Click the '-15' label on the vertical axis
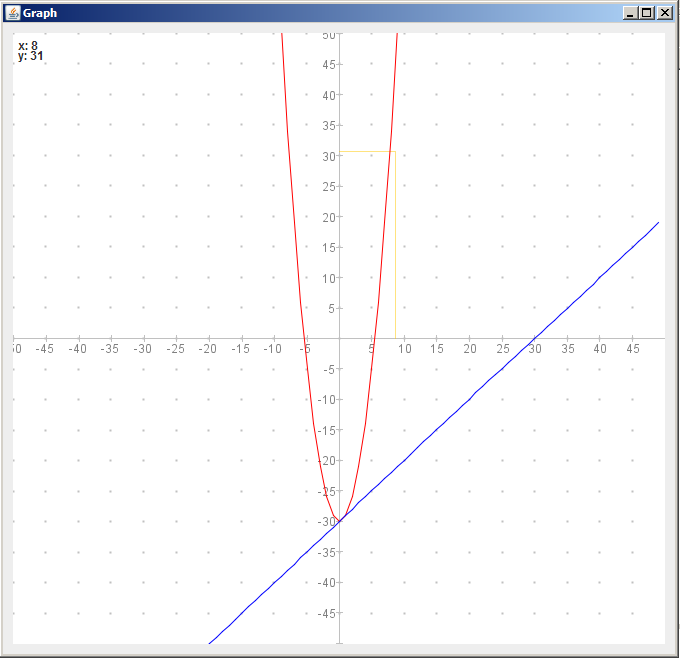Image resolution: width=680 pixels, height=659 pixels. point(327,431)
